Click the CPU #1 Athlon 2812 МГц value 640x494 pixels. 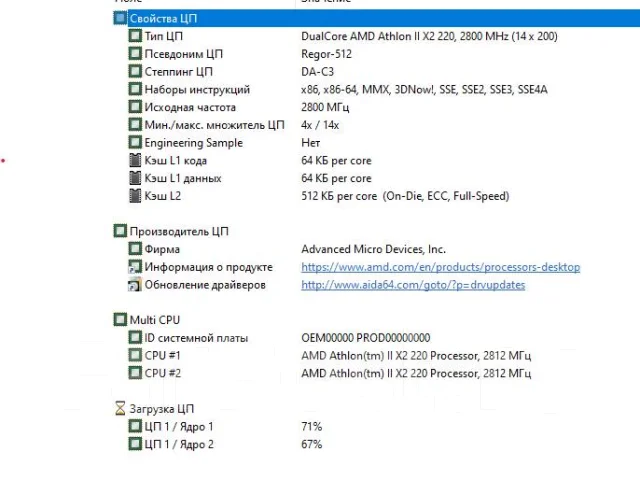point(416,355)
